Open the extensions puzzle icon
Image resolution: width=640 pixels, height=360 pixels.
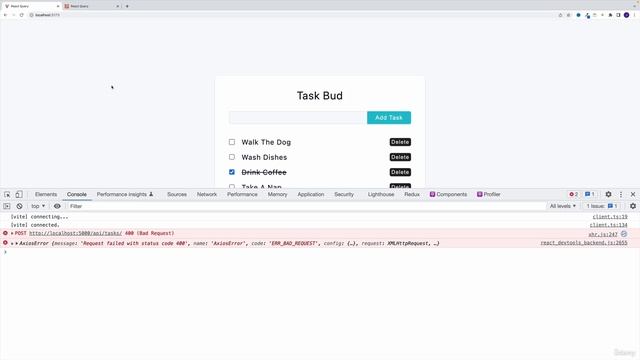610,15
